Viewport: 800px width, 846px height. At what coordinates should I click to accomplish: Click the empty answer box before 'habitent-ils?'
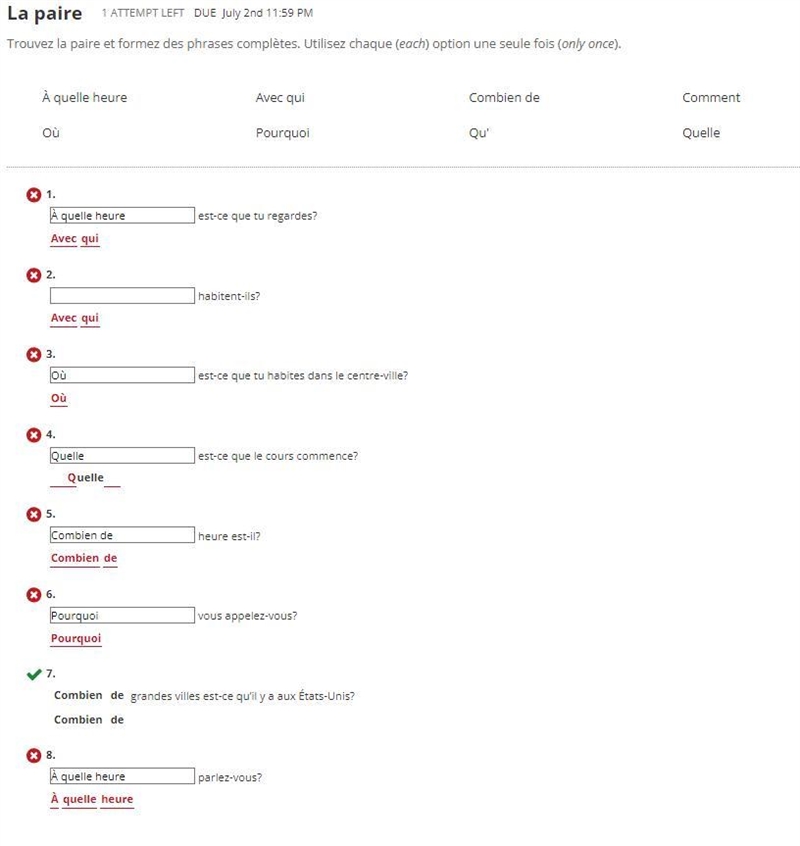[x=122, y=296]
